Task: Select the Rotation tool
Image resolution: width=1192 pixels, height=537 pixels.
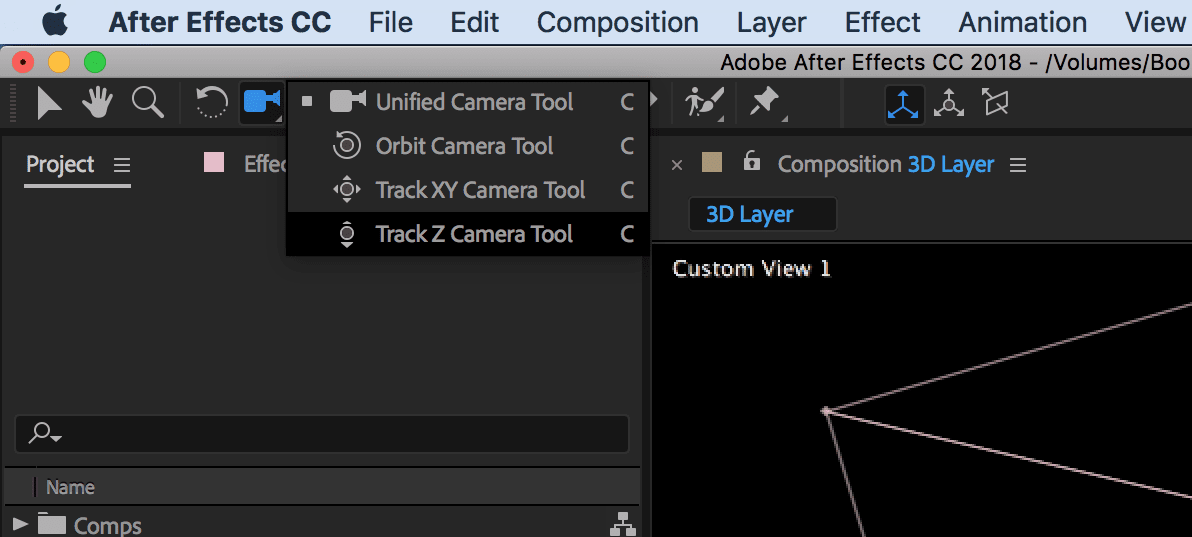Action: (211, 102)
